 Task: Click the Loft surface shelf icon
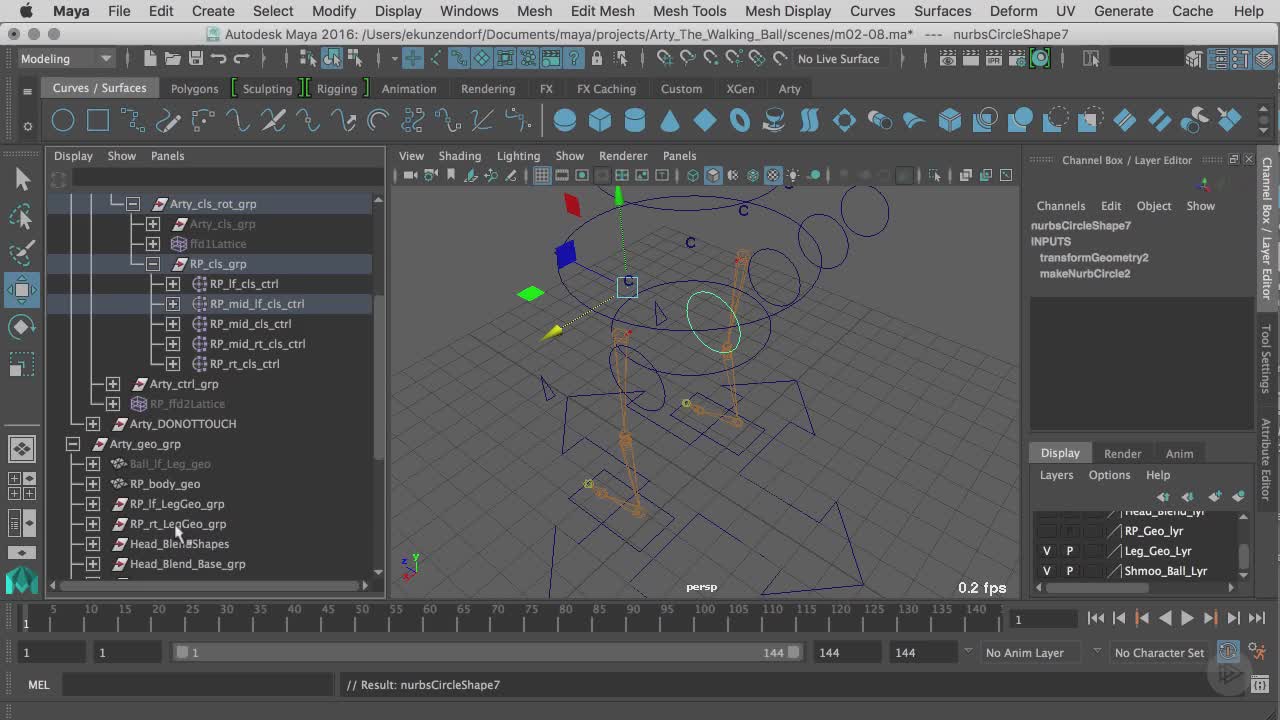[x=809, y=121]
